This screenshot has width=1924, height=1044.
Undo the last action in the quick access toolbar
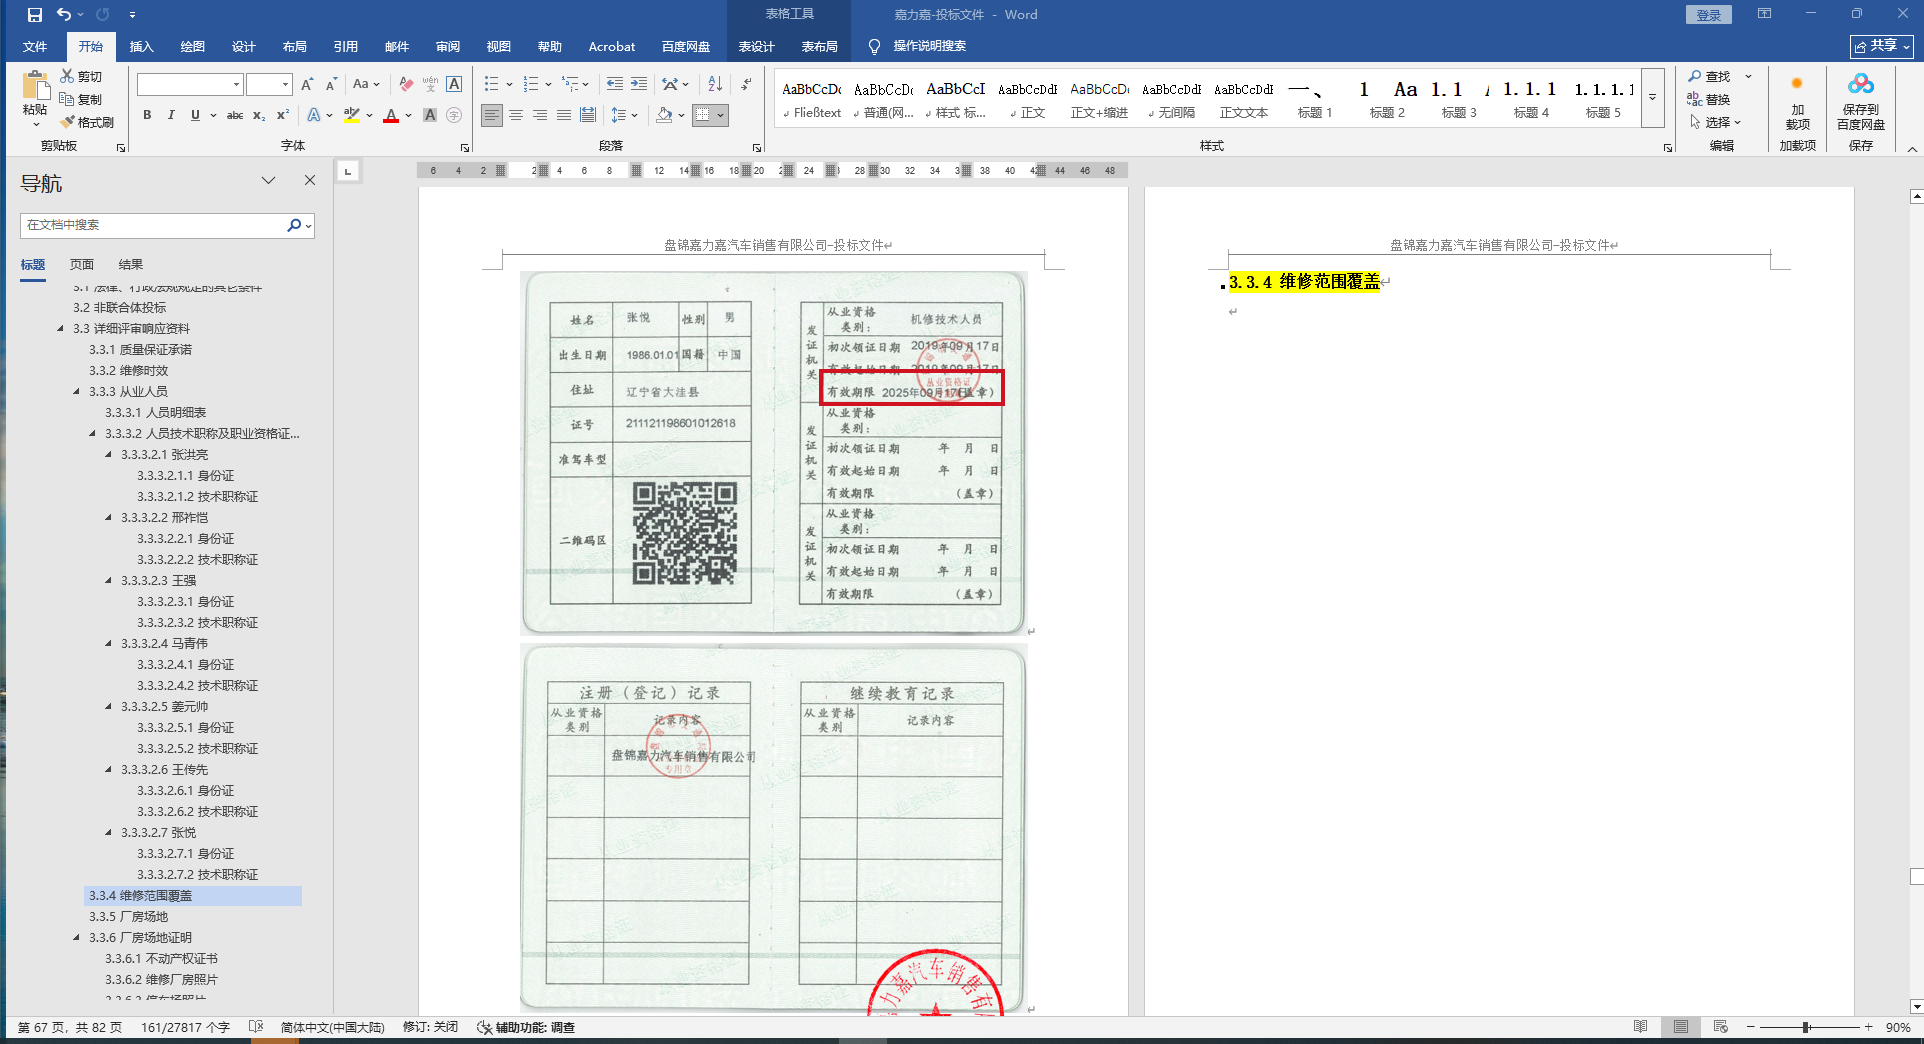point(64,15)
